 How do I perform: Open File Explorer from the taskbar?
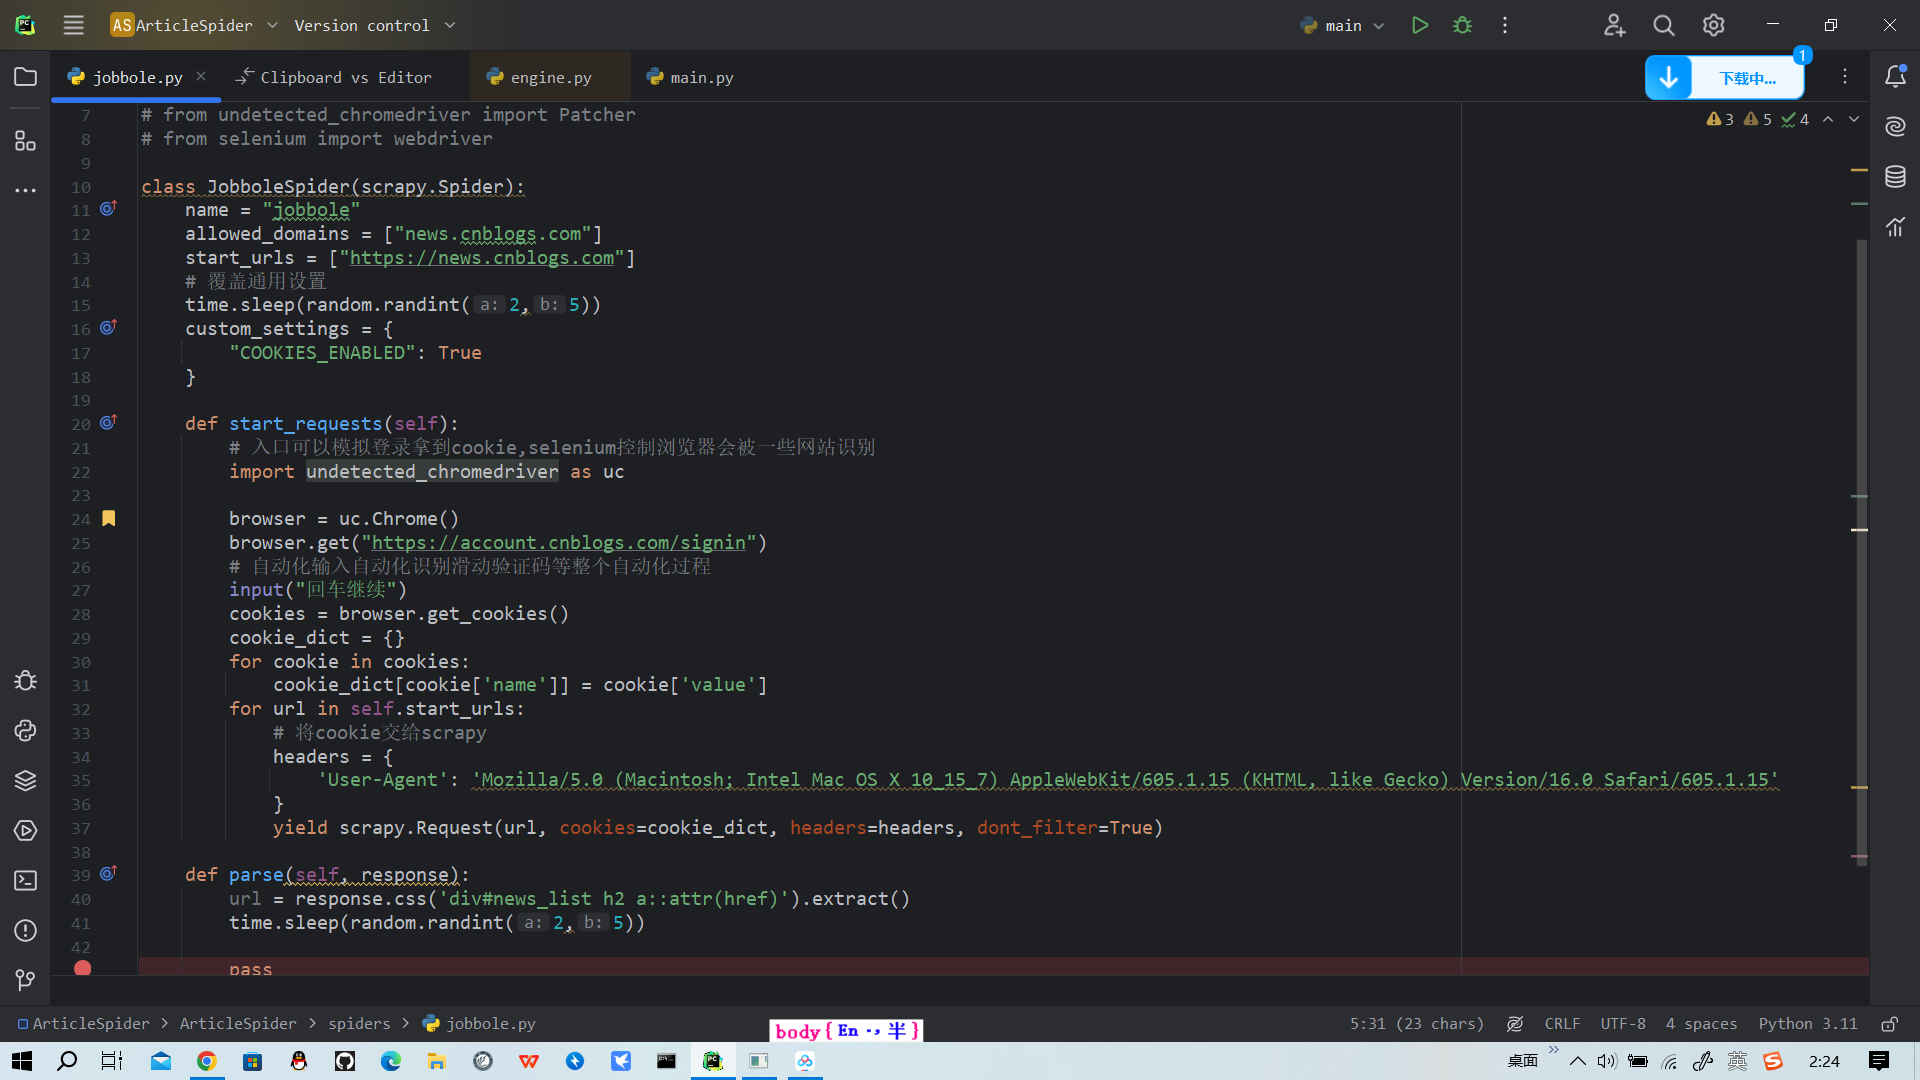436,1061
